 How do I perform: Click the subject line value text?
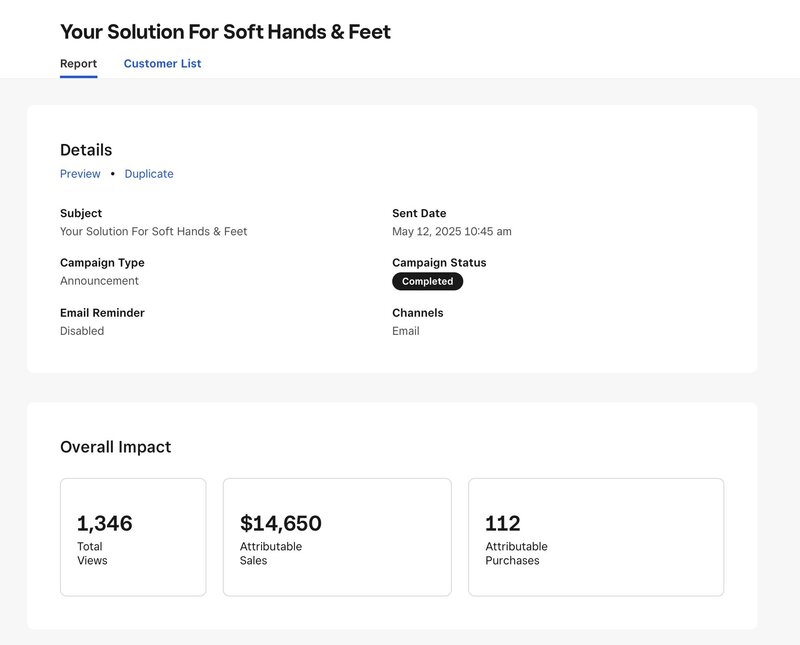[154, 232]
